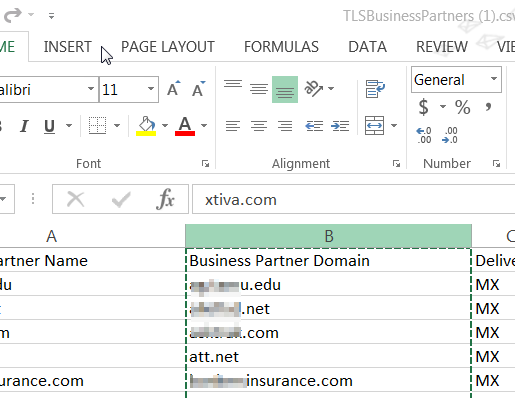The height and width of the screenshot is (398, 515).
Task: Toggle Wrap Text
Action: (375, 89)
